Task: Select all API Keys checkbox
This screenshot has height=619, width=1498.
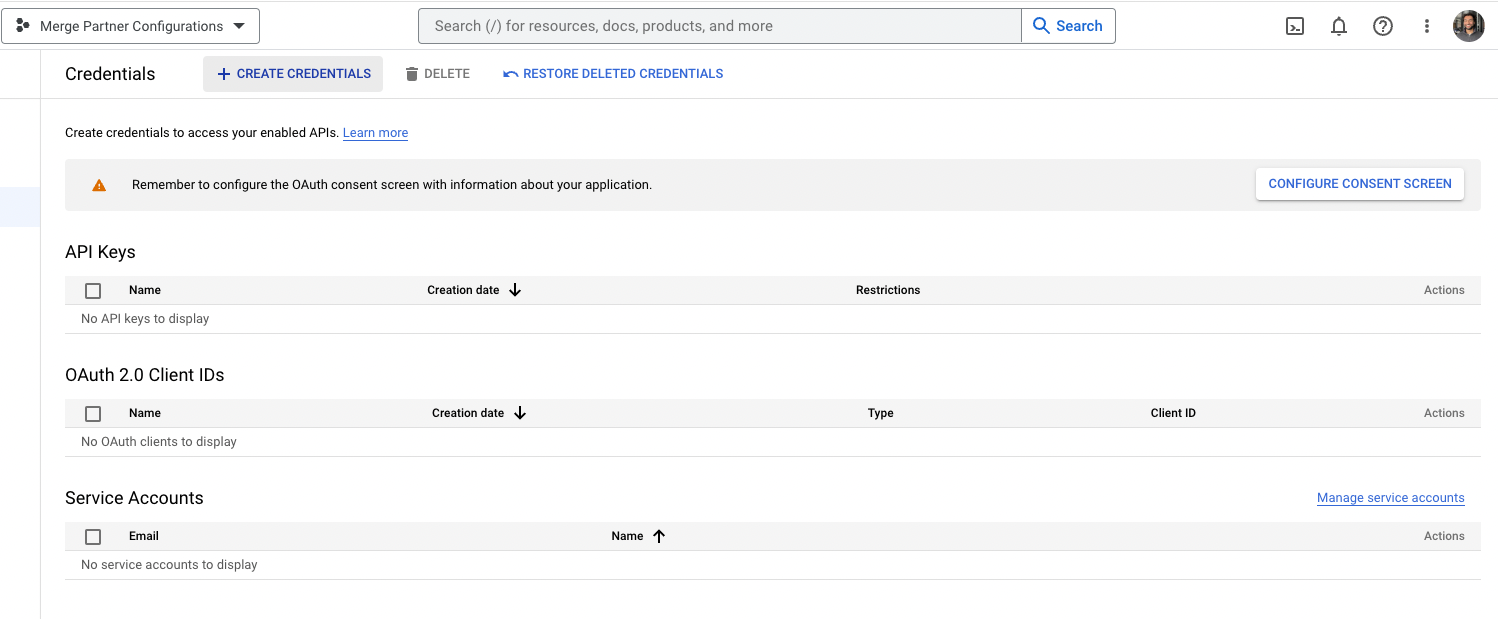Action: point(93,291)
